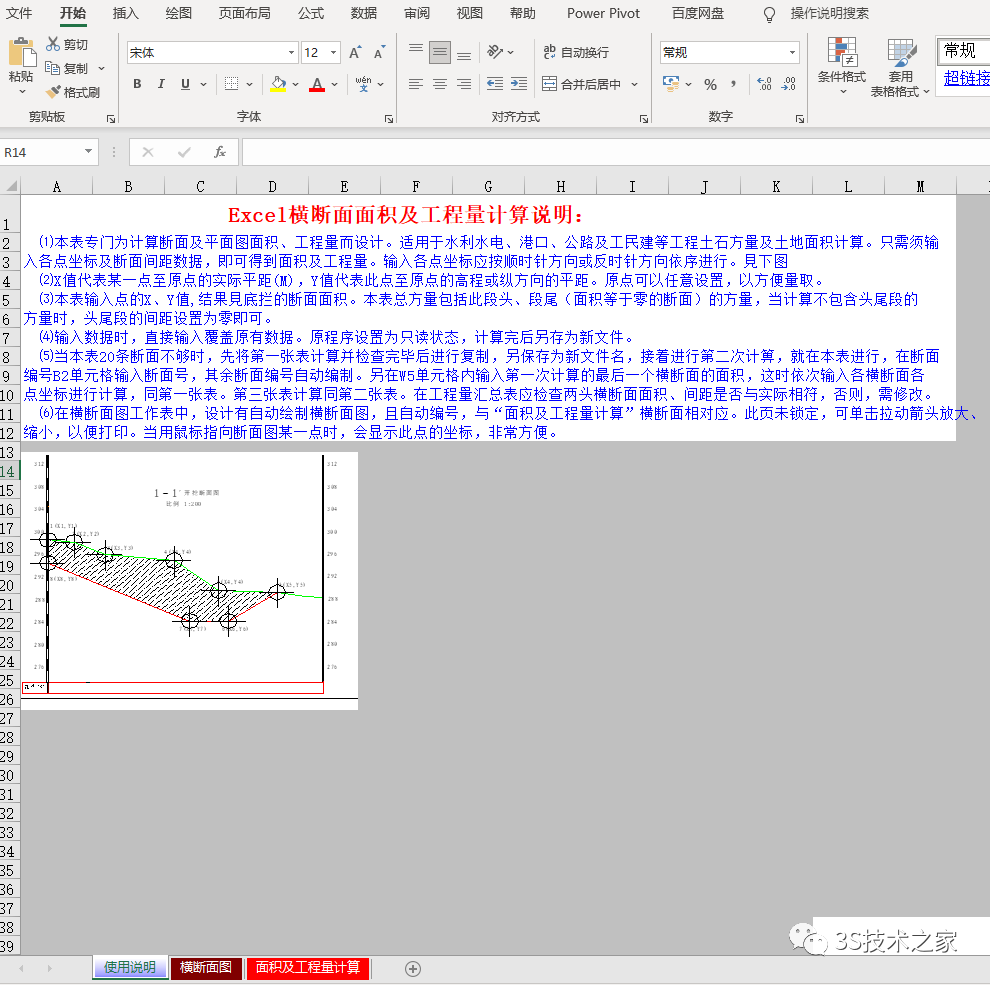Click the Paste clipboard icon
Viewport: 990px width, 985px height.
click(21, 53)
